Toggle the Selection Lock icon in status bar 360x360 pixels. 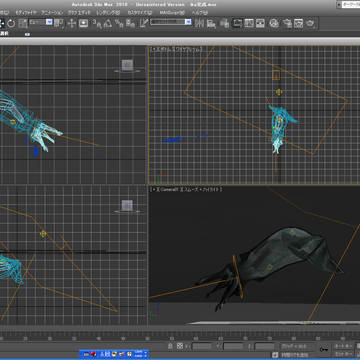click(x=171, y=346)
